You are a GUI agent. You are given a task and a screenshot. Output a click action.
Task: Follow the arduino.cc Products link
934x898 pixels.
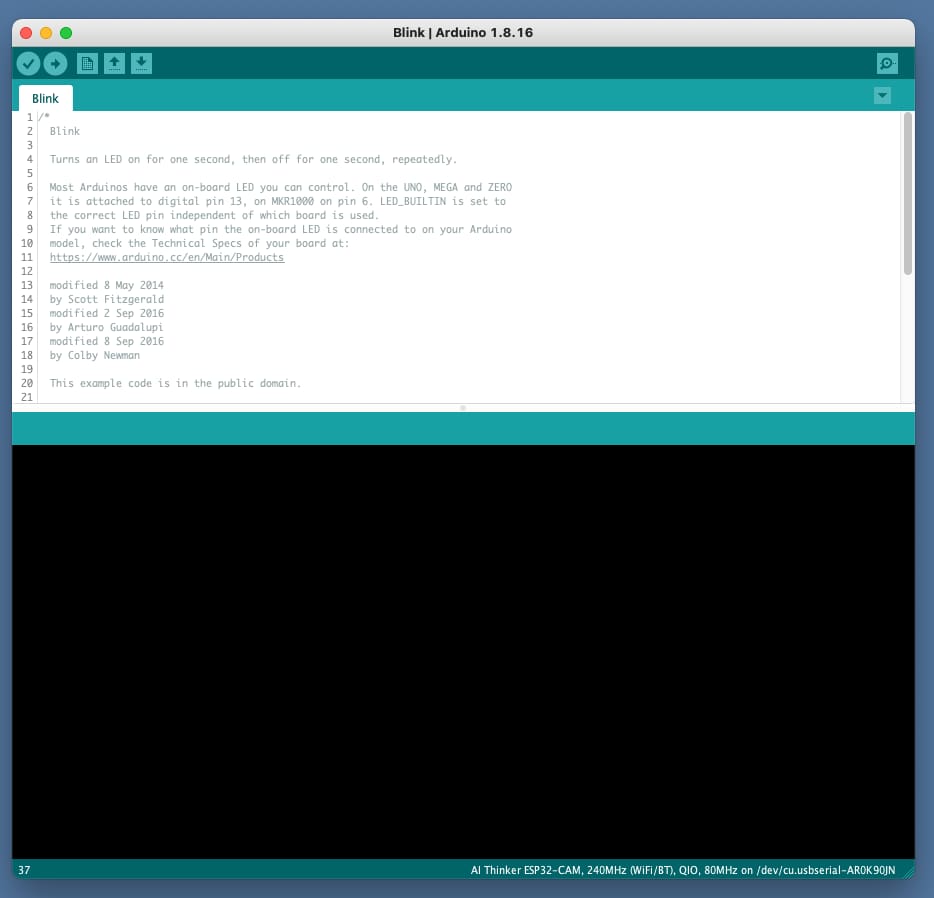click(167, 257)
